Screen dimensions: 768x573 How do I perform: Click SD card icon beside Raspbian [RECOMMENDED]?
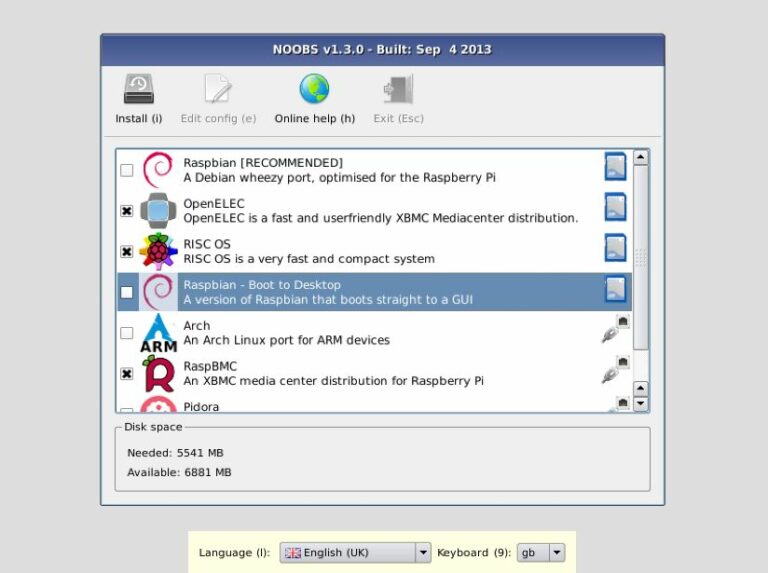(x=615, y=166)
